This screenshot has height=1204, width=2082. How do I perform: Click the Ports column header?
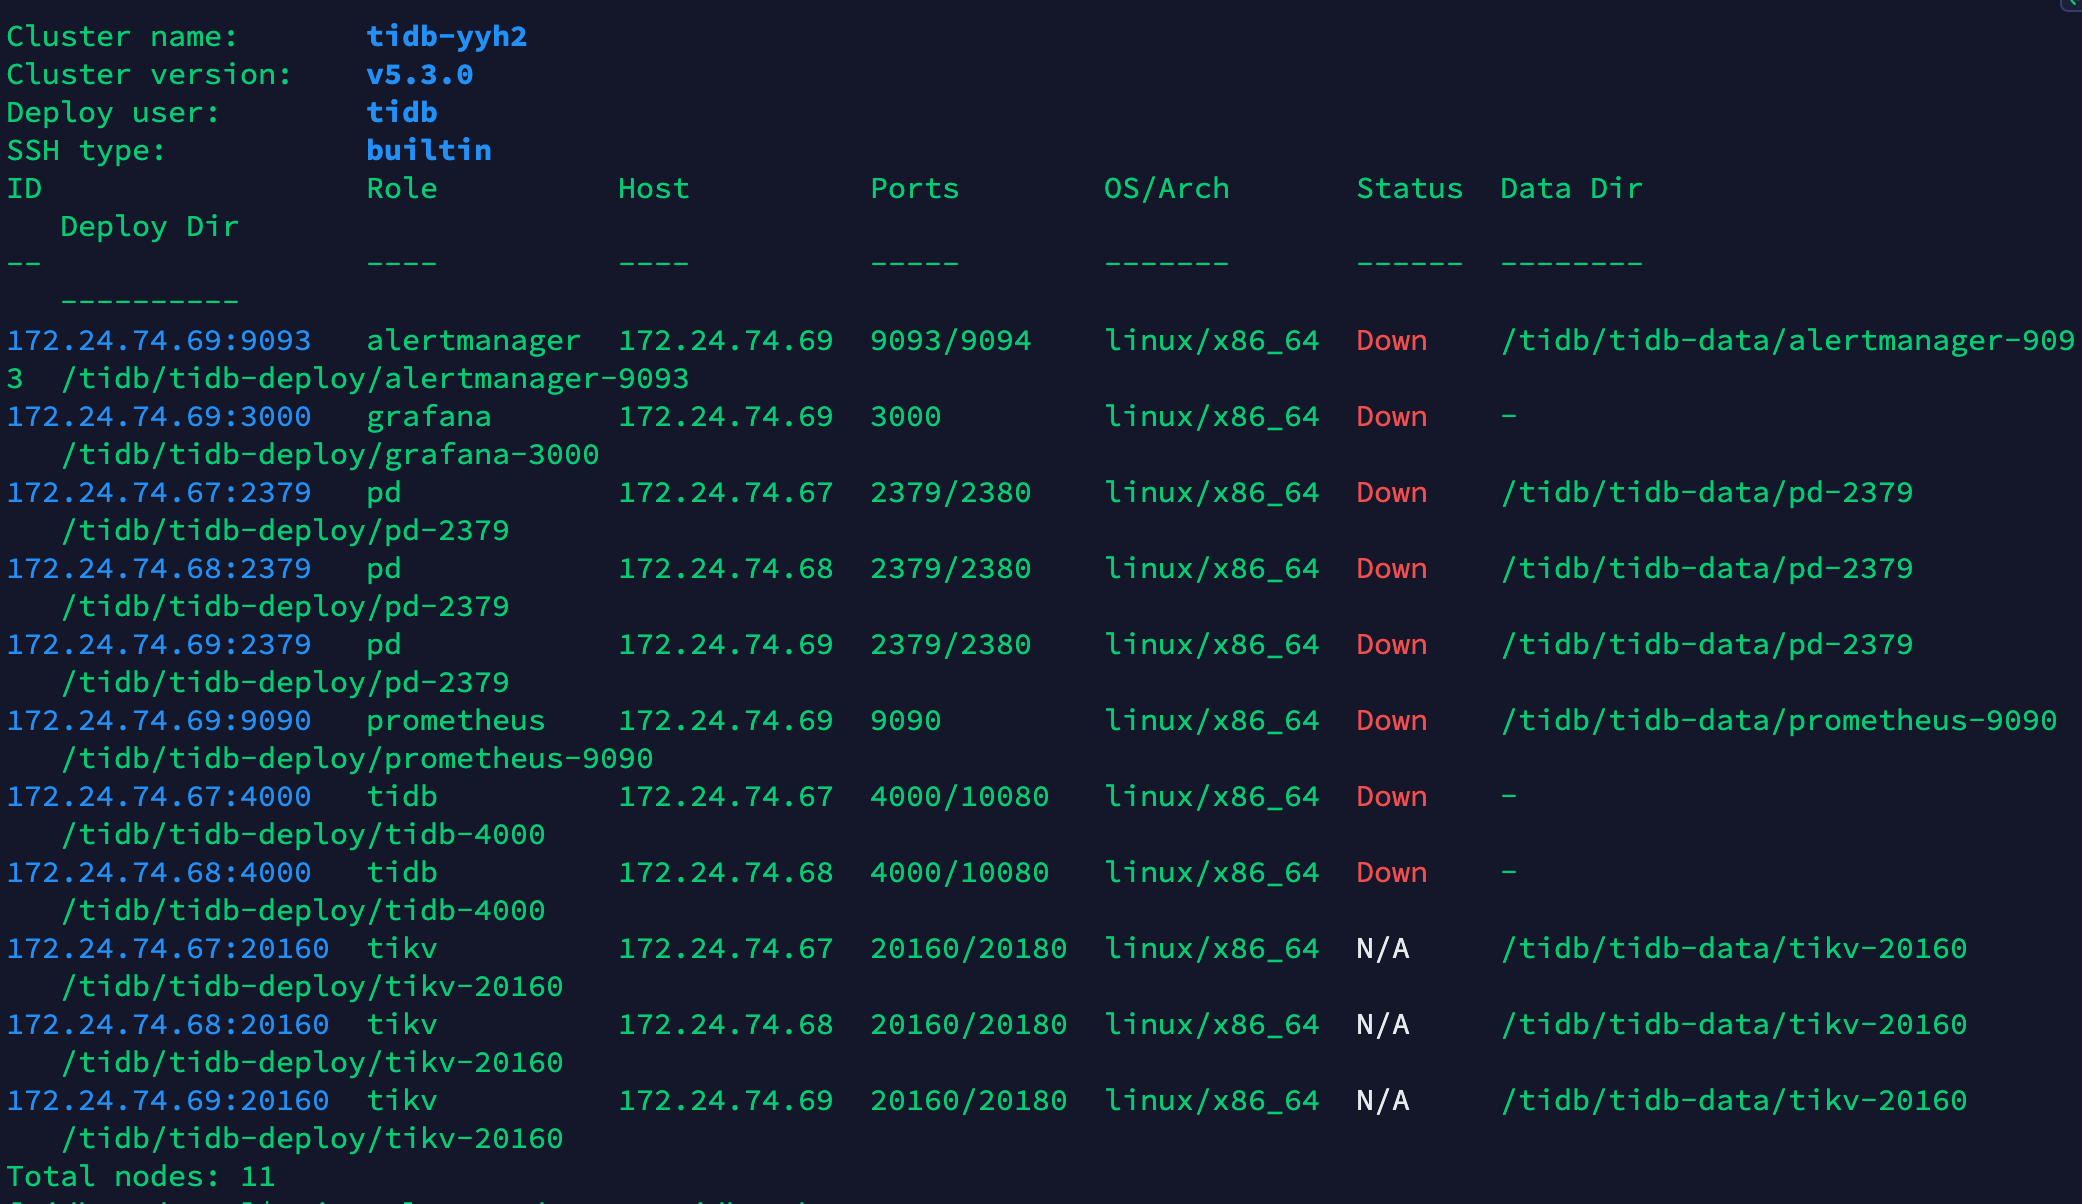[914, 189]
